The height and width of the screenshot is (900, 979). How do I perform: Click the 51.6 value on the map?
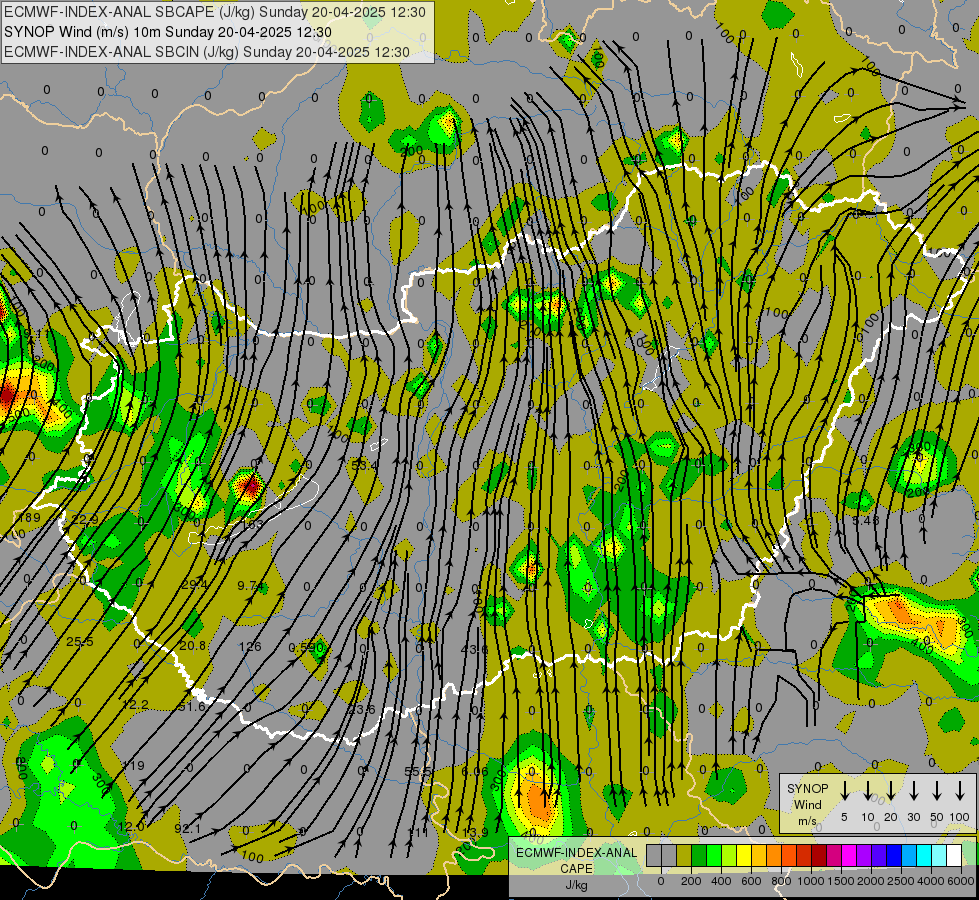(x=192, y=706)
